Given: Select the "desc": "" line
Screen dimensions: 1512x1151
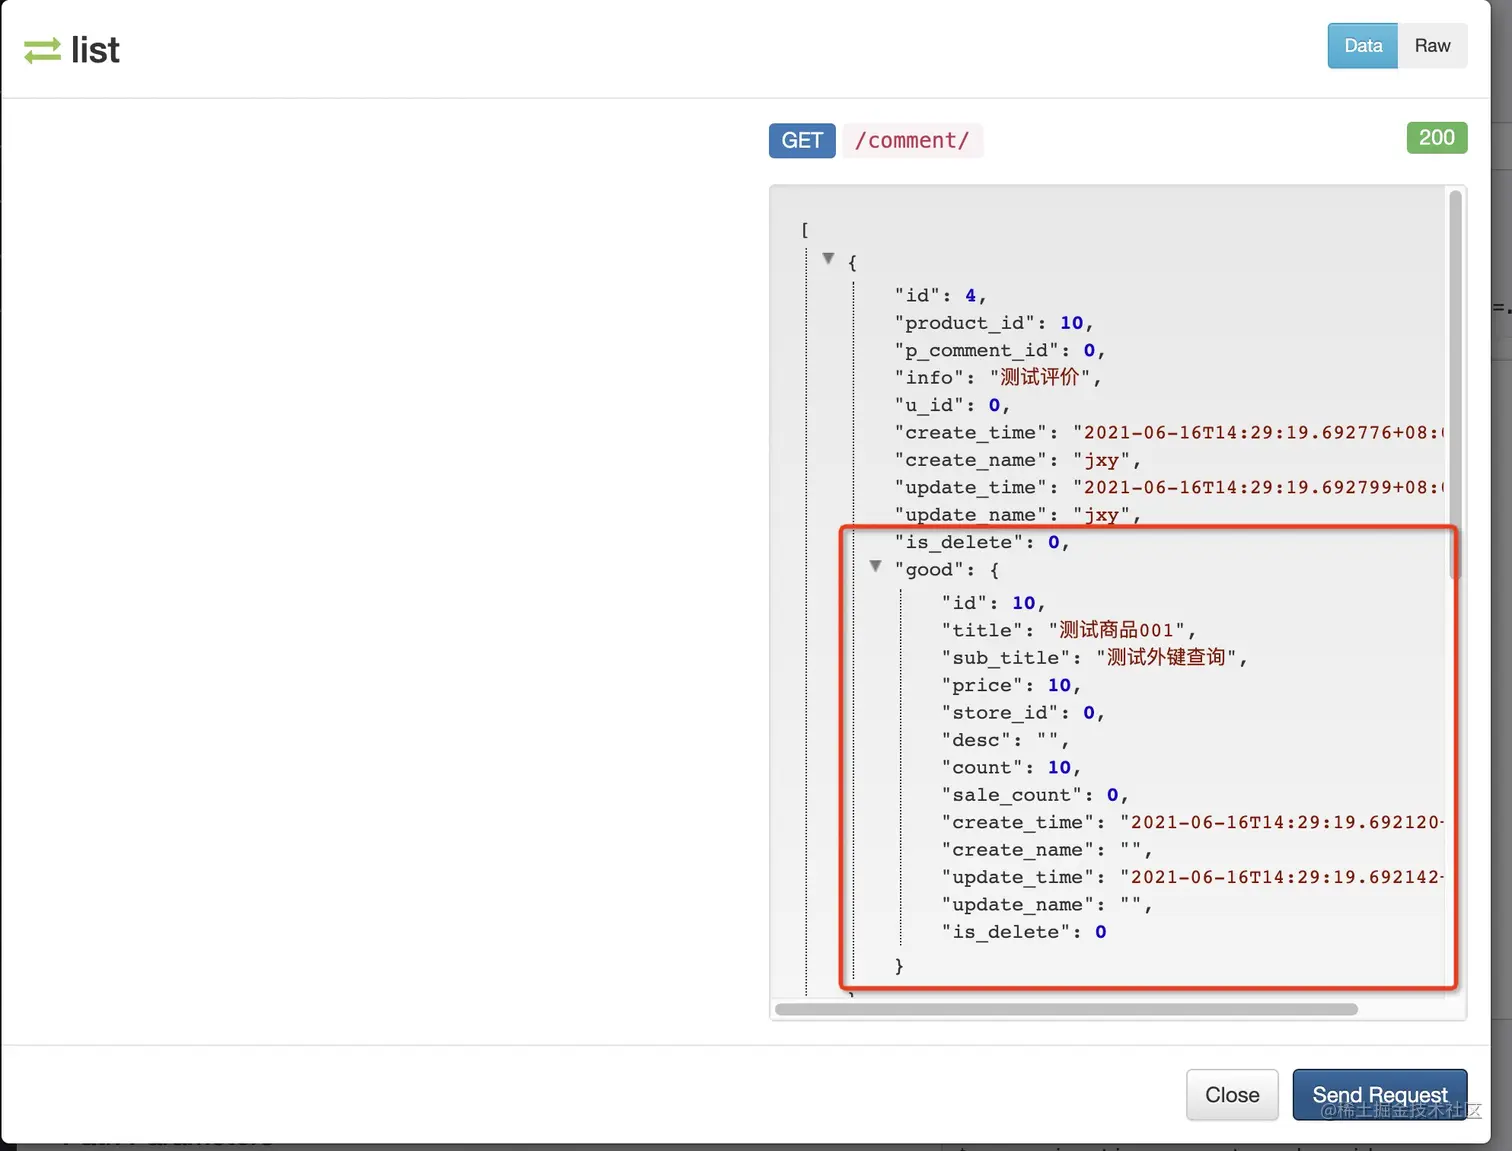Looking at the screenshot, I should [x=1005, y=741].
